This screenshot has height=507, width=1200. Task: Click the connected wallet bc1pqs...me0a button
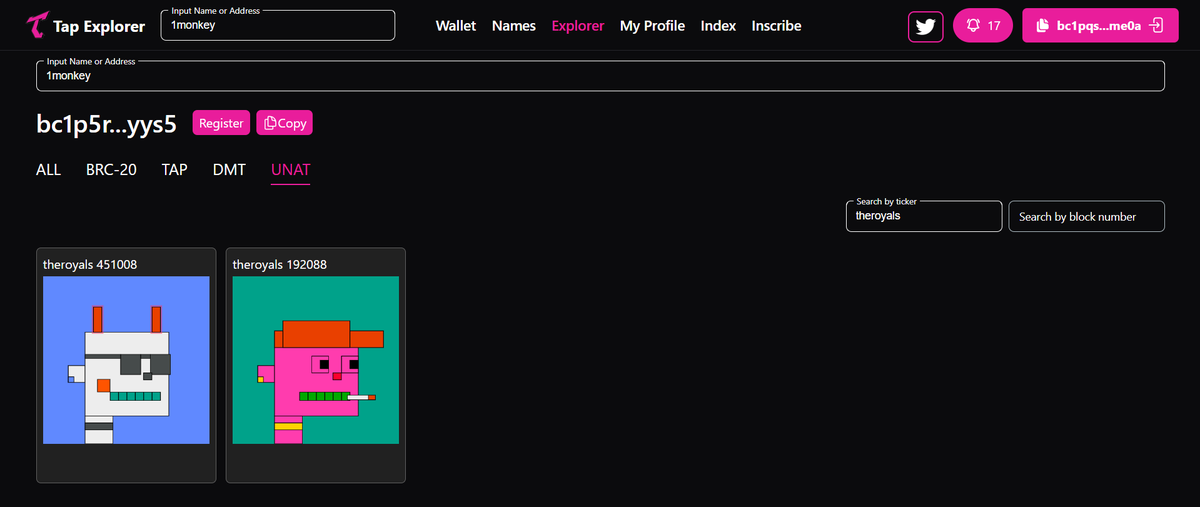click(x=1100, y=25)
